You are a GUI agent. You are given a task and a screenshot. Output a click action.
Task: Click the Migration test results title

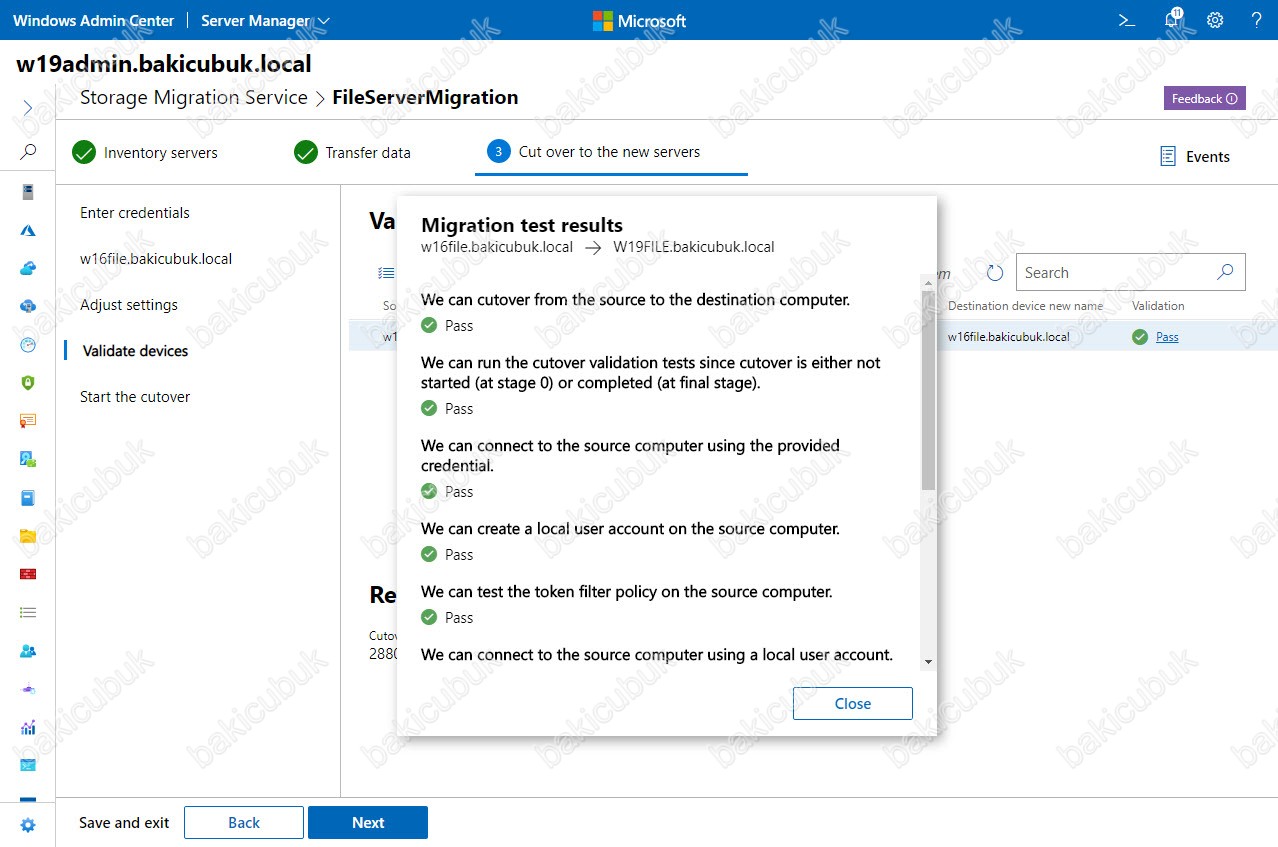522,225
